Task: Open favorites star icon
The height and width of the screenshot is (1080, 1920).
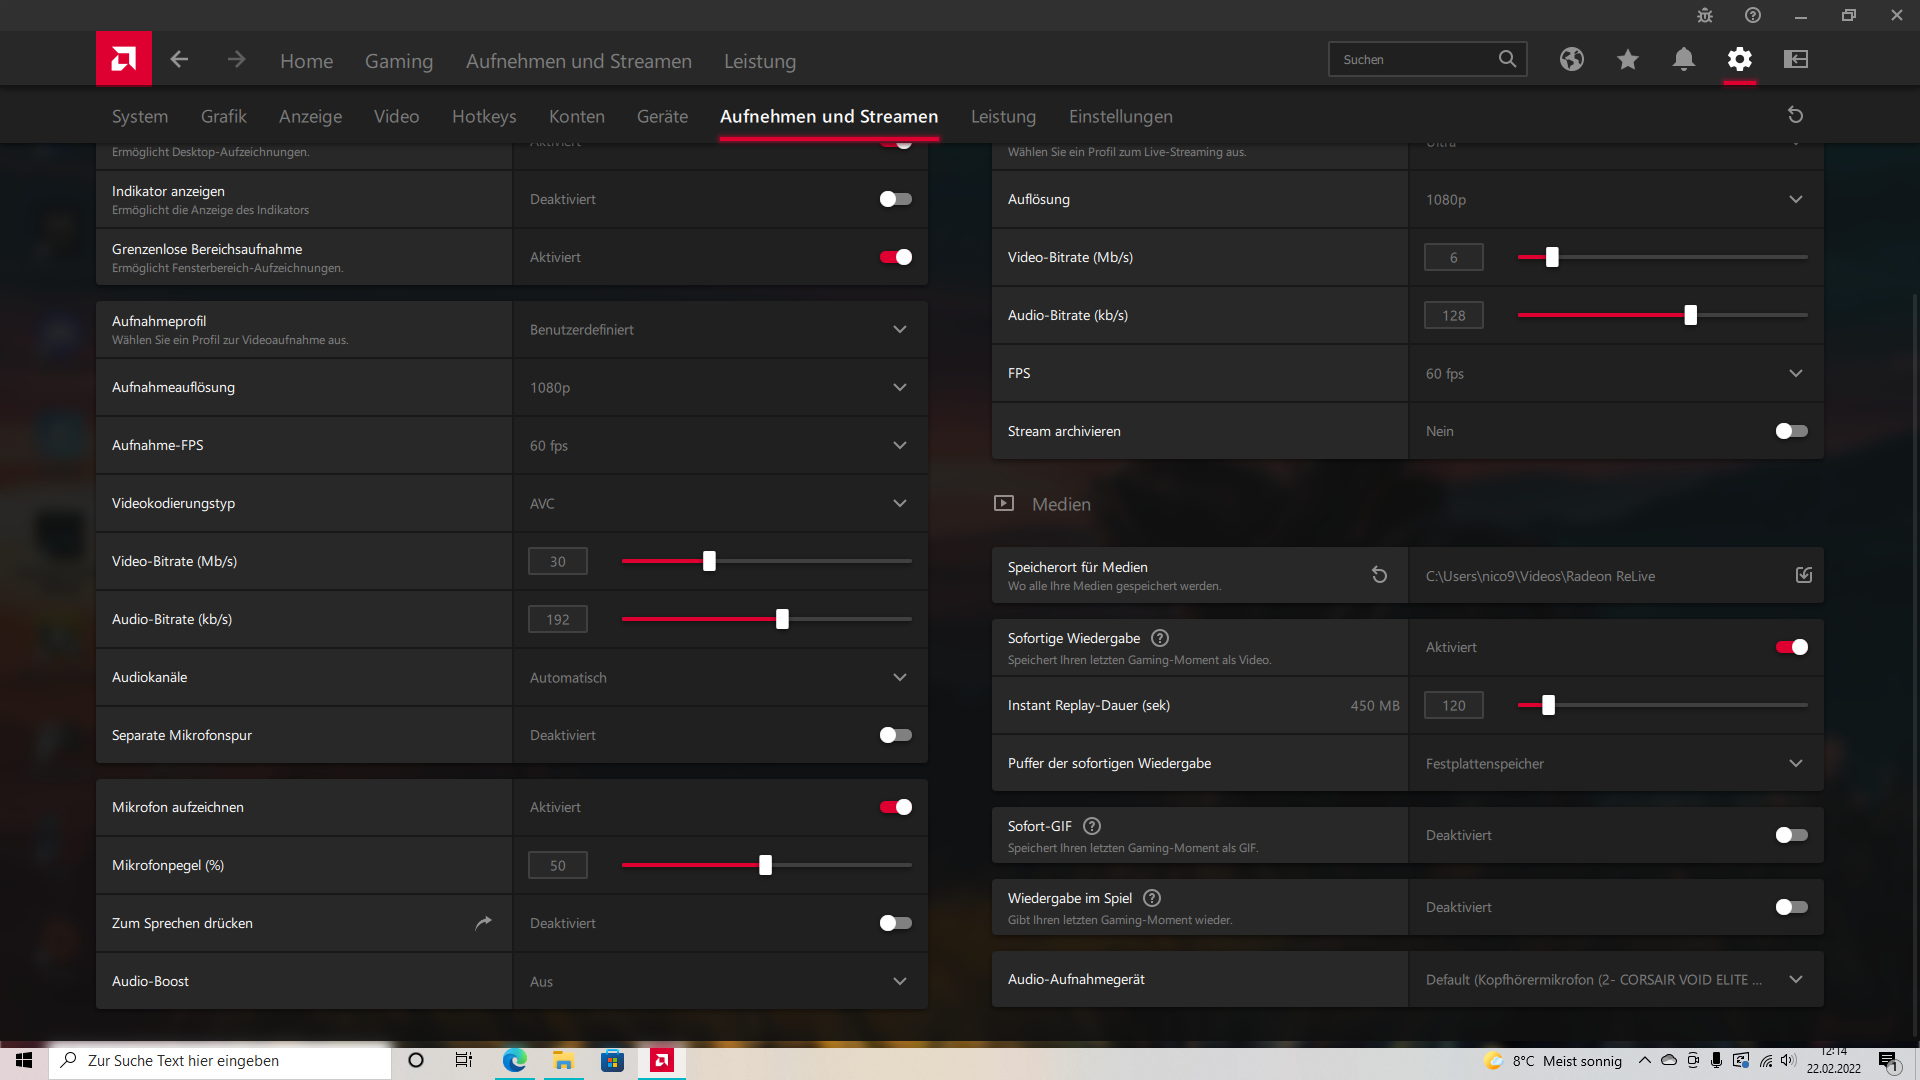Action: pyautogui.click(x=1628, y=59)
